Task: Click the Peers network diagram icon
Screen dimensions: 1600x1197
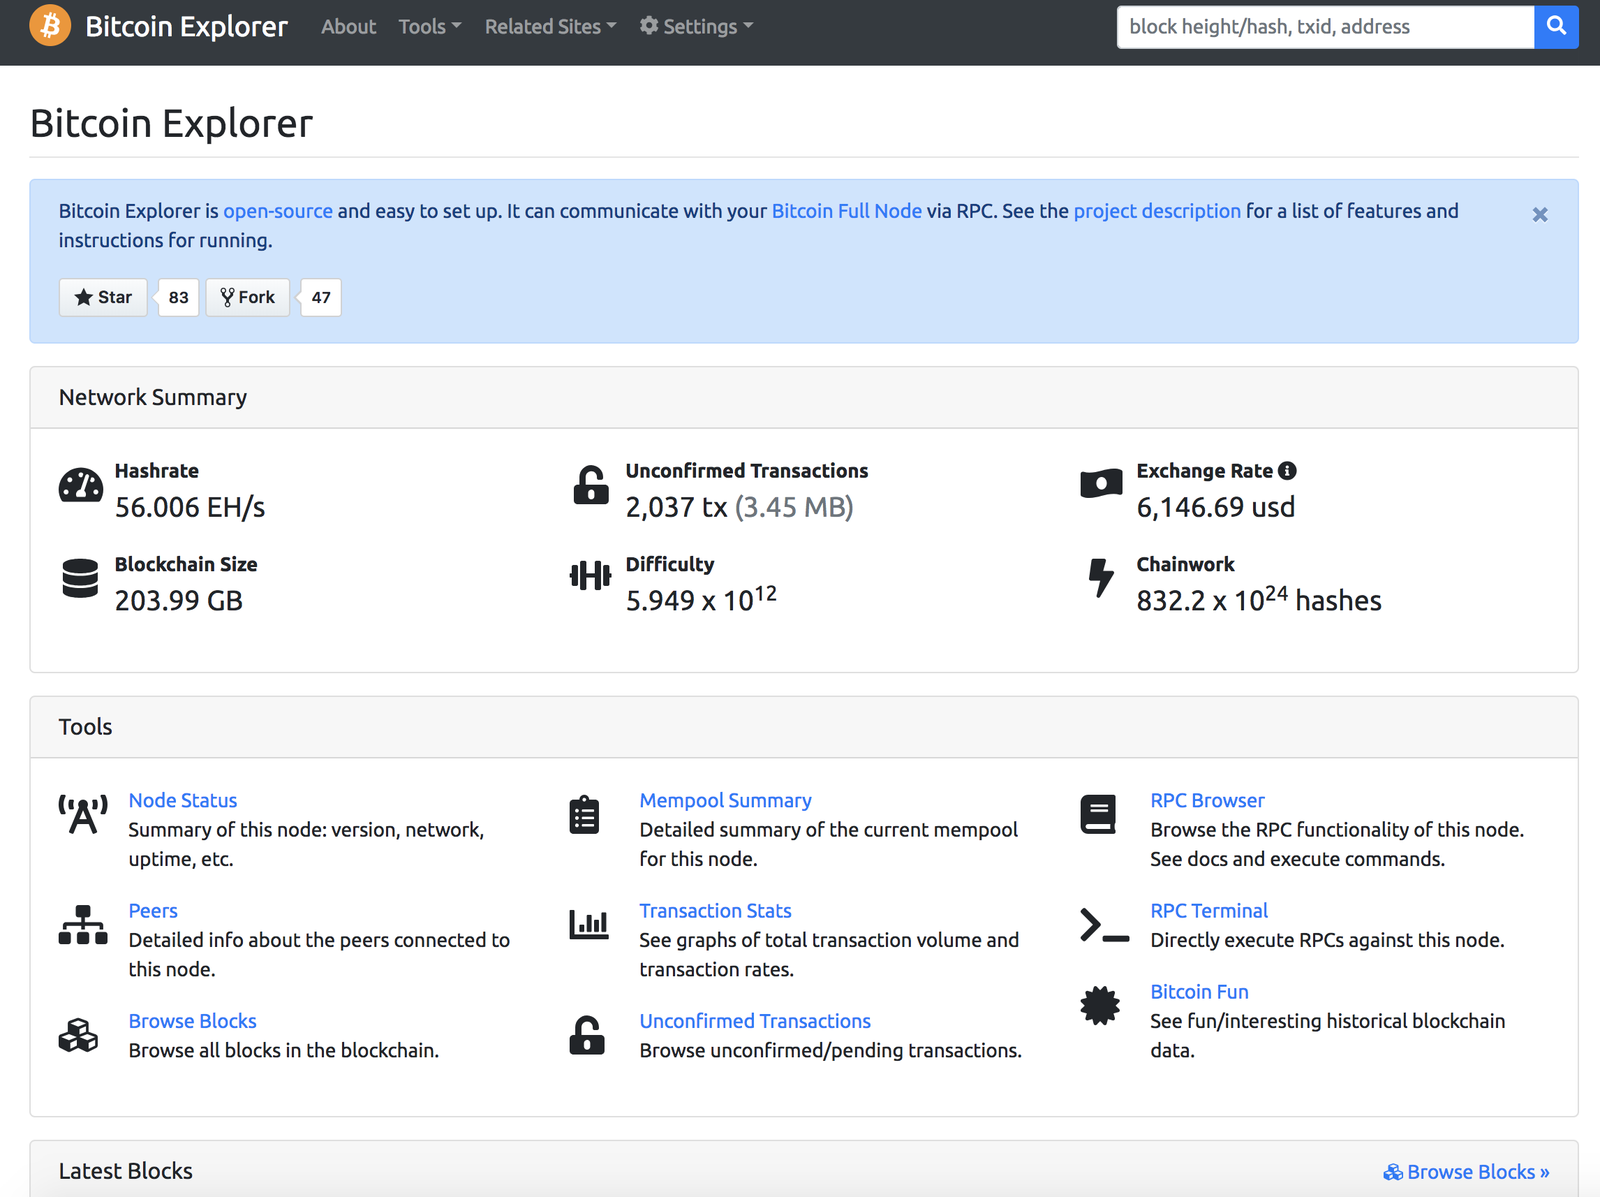Action: [83, 925]
